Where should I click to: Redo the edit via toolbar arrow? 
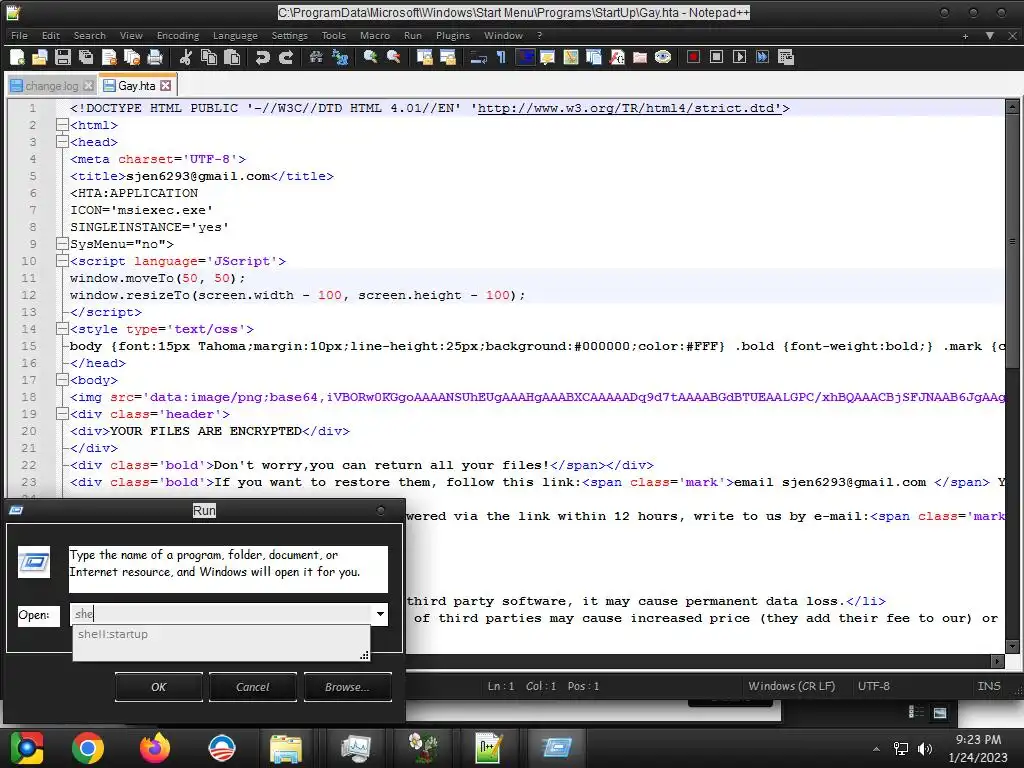click(285, 57)
